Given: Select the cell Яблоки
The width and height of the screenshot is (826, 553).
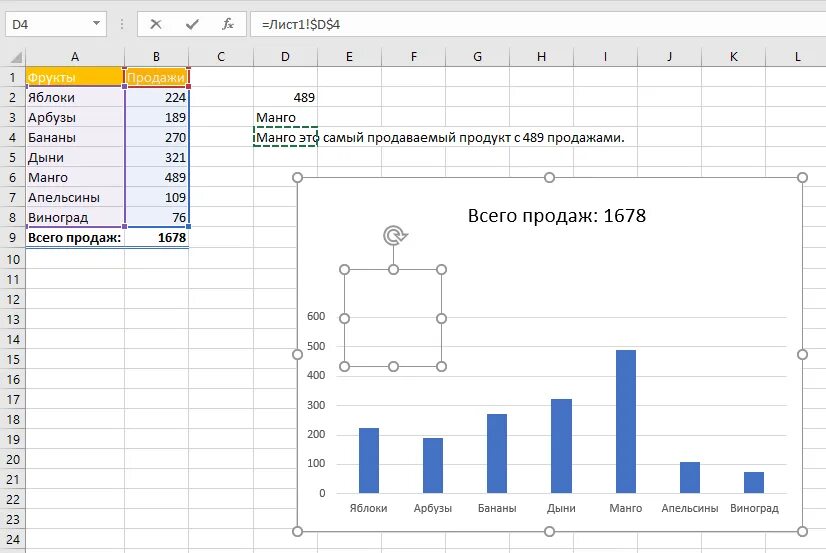Looking at the screenshot, I should point(75,97).
